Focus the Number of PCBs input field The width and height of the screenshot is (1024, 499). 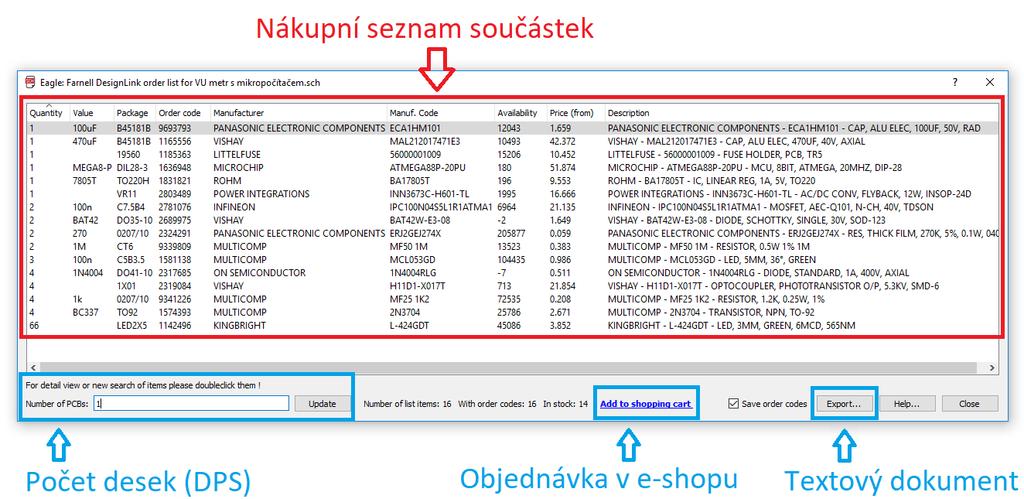pos(191,404)
